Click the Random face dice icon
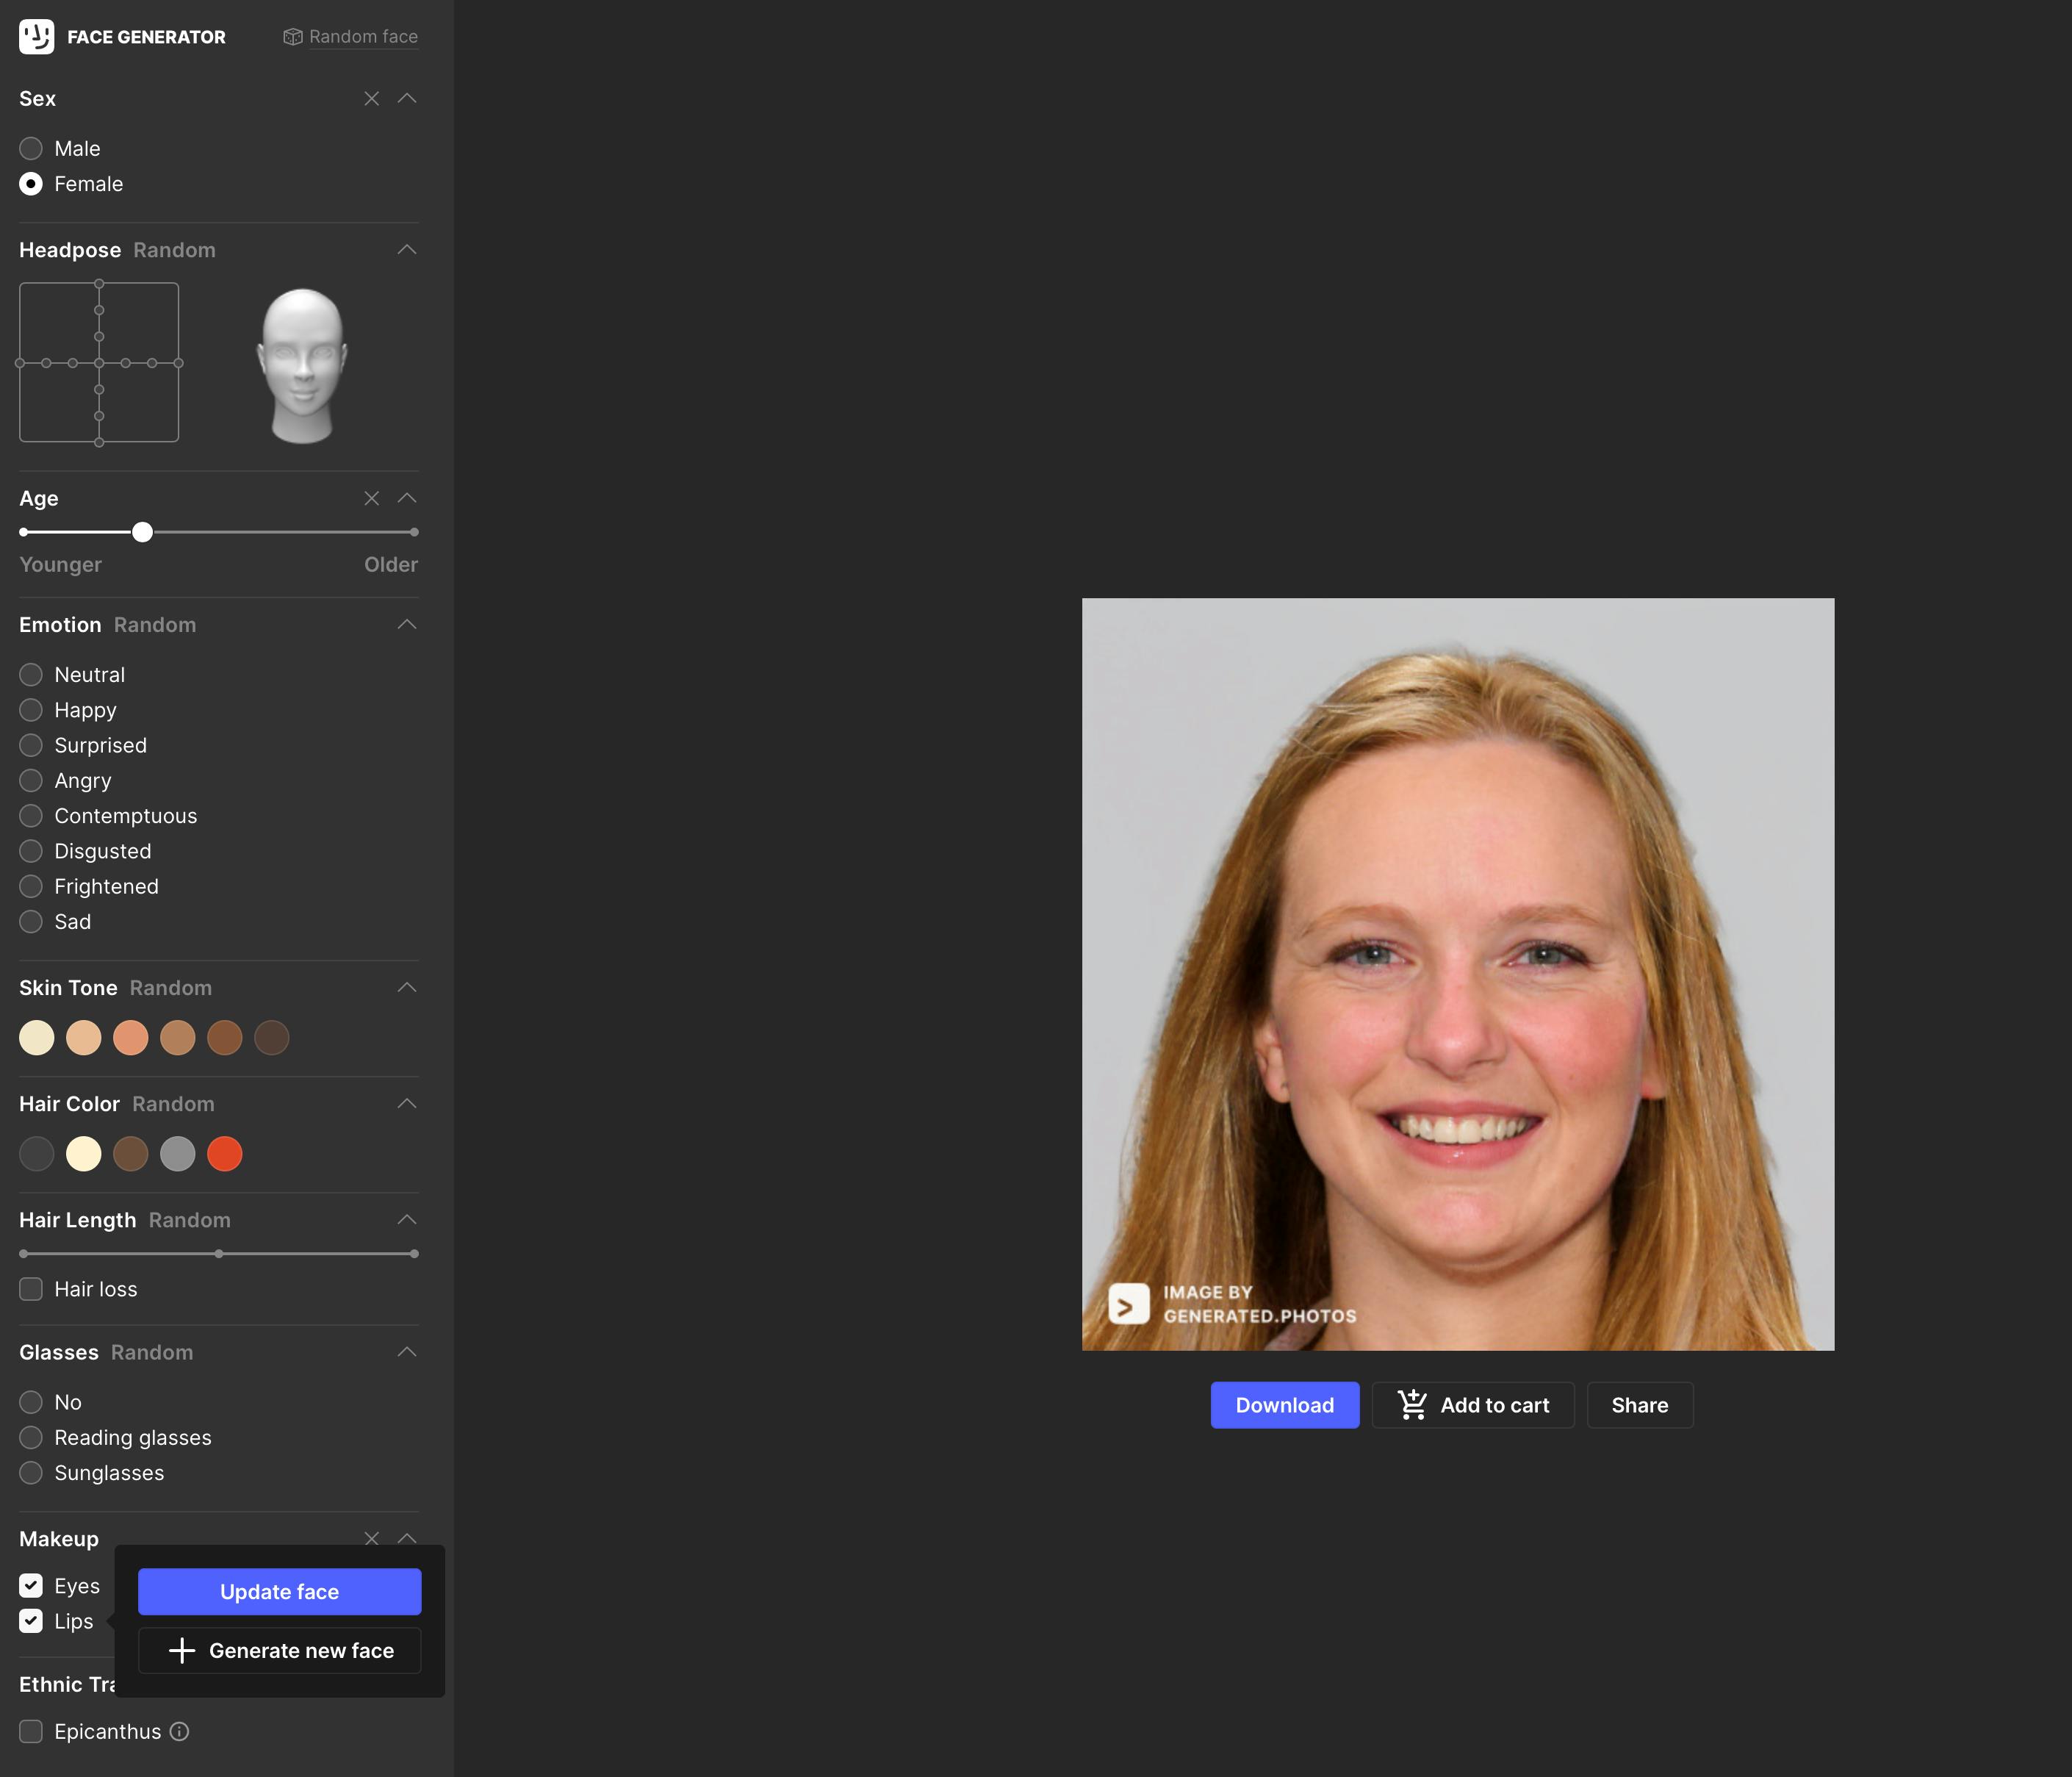This screenshot has height=1777, width=2072. [292, 37]
